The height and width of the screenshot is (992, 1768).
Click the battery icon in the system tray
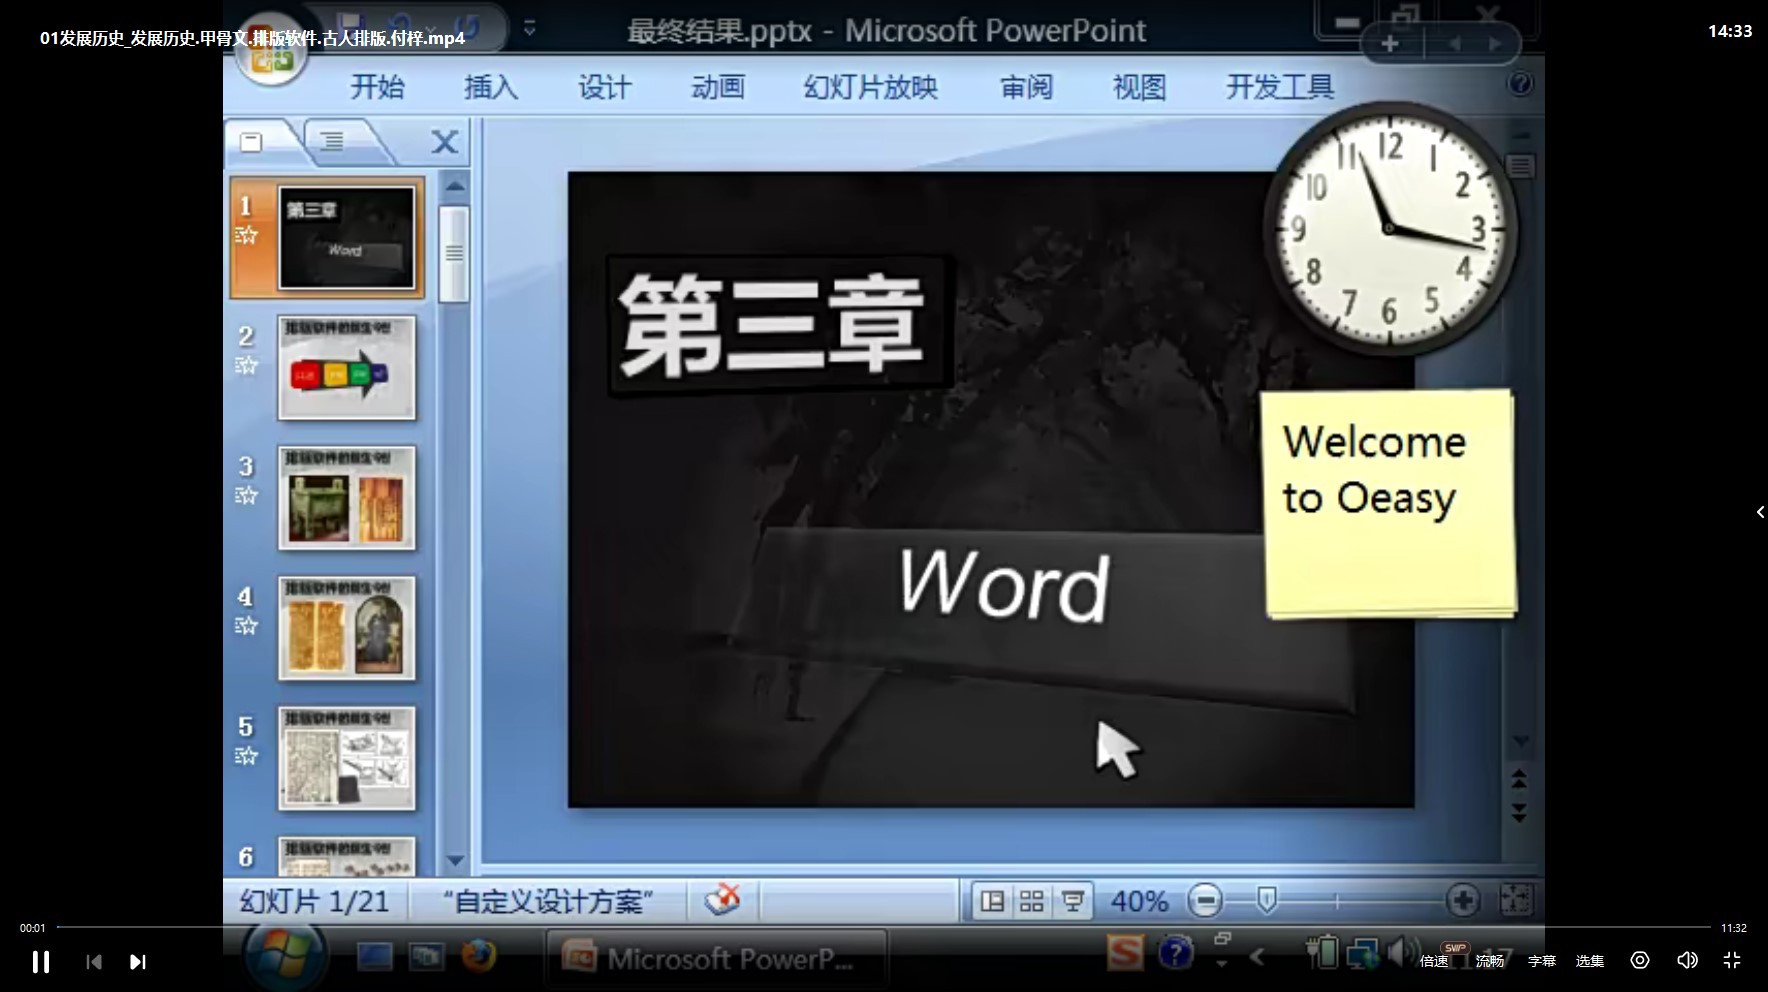pyautogui.click(x=1322, y=952)
